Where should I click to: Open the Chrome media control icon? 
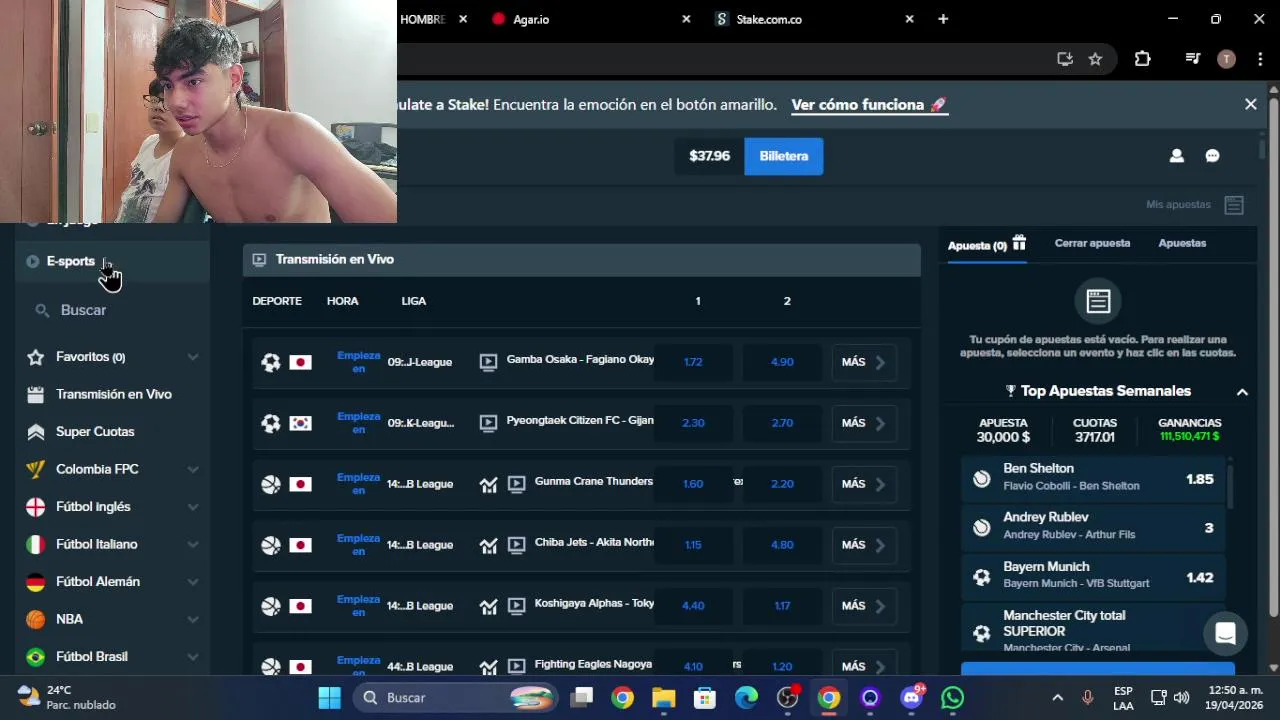coord(1192,59)
